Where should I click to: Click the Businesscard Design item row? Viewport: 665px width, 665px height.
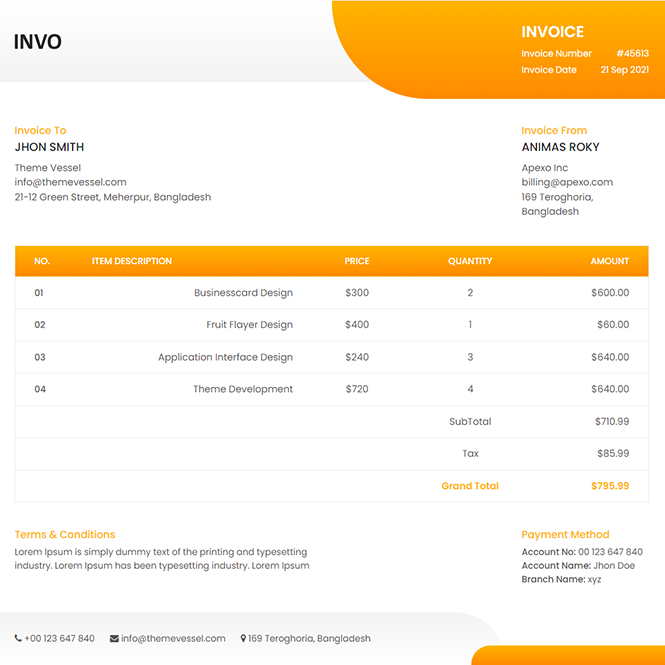tap(243, 293)
